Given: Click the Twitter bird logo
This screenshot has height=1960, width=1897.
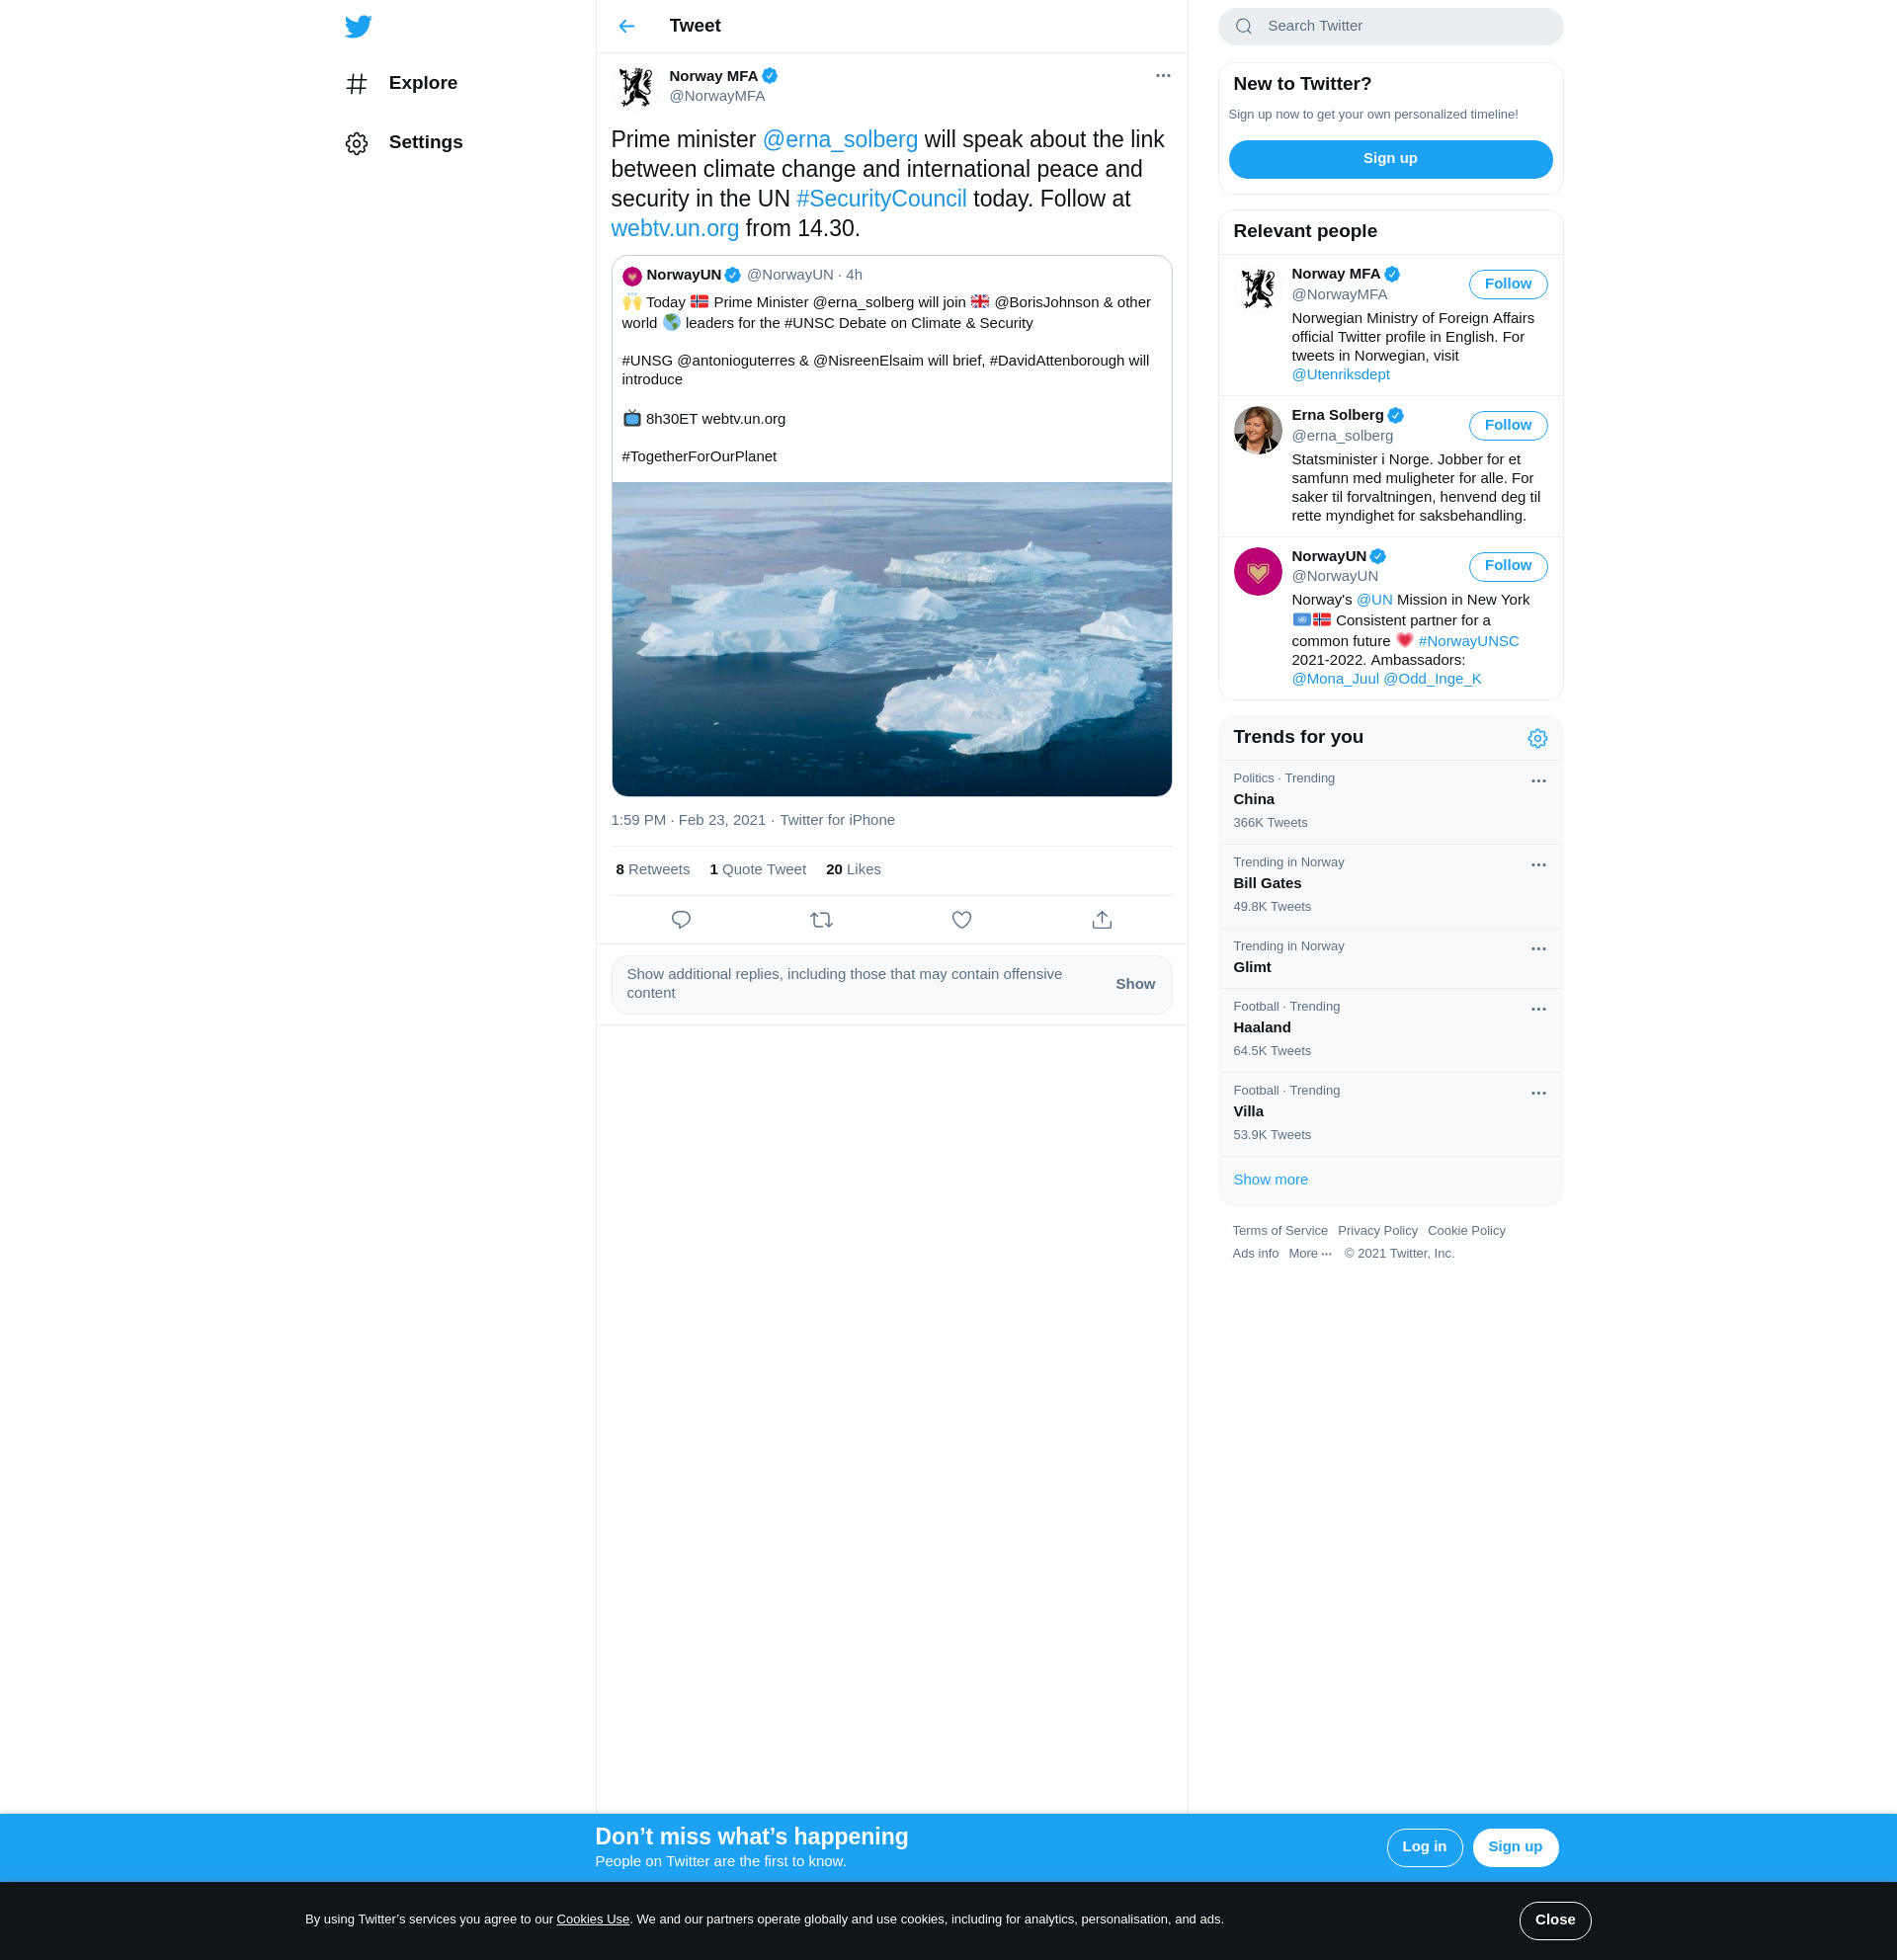Looking at the screenshot, I should click(358, 26).
